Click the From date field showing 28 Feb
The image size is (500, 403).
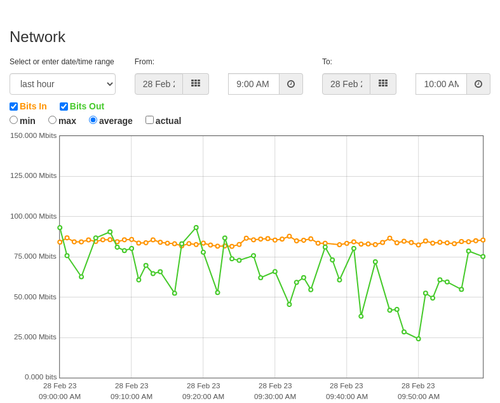159,84
